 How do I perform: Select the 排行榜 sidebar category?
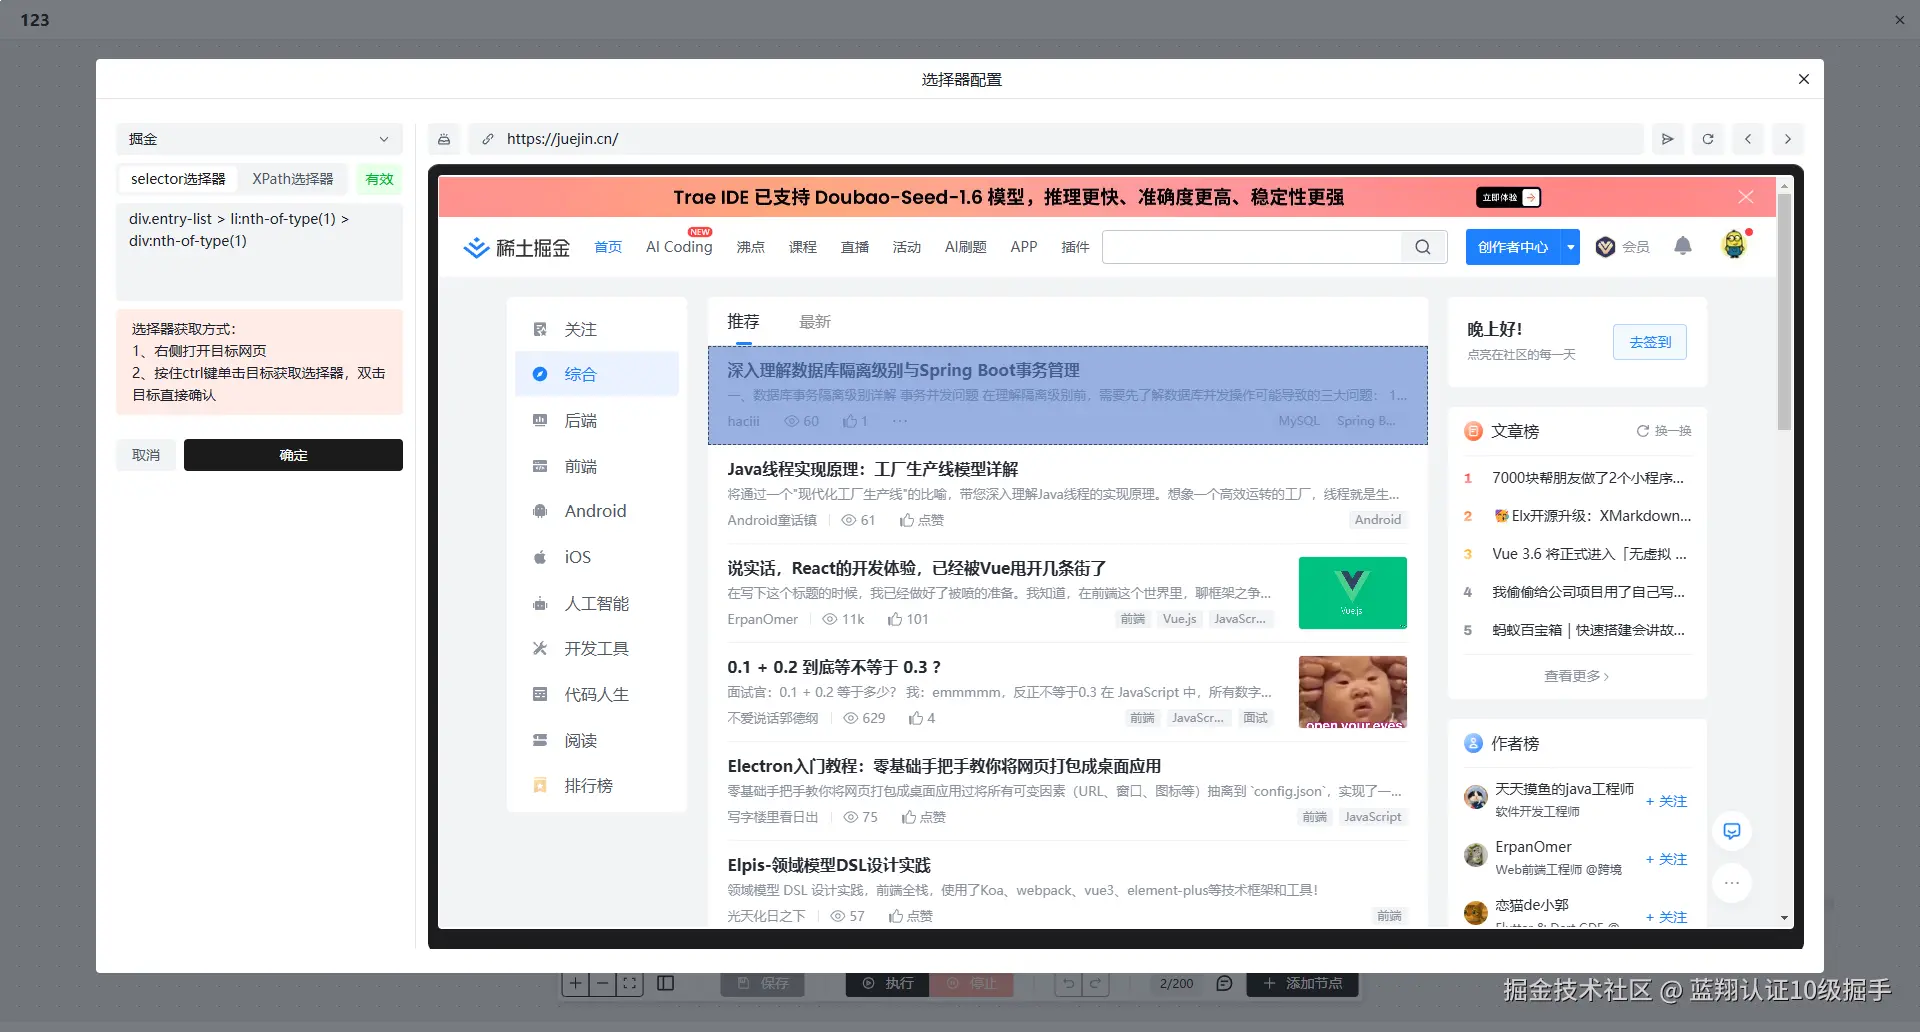click(x=597, y=786)
